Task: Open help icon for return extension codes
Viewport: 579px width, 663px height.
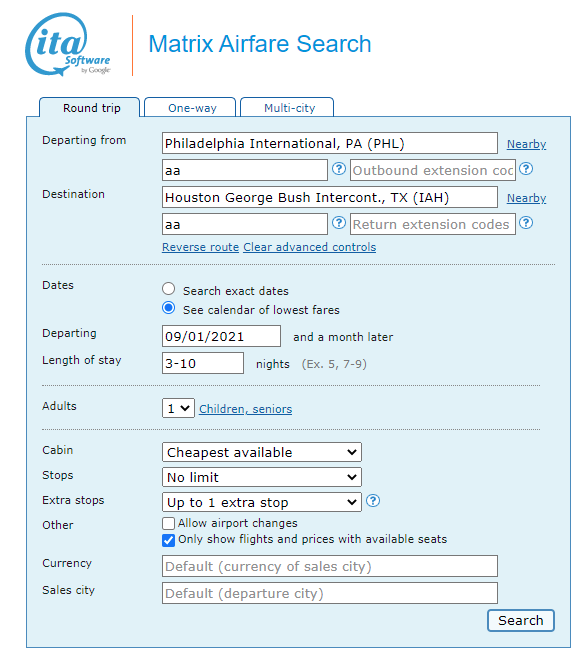Action: tap(526, 223)
